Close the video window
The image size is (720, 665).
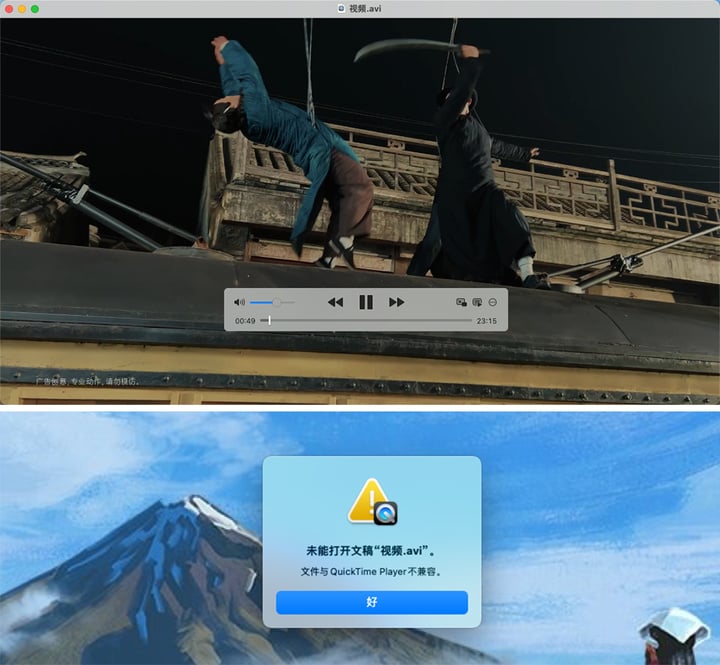click(9, 9)
